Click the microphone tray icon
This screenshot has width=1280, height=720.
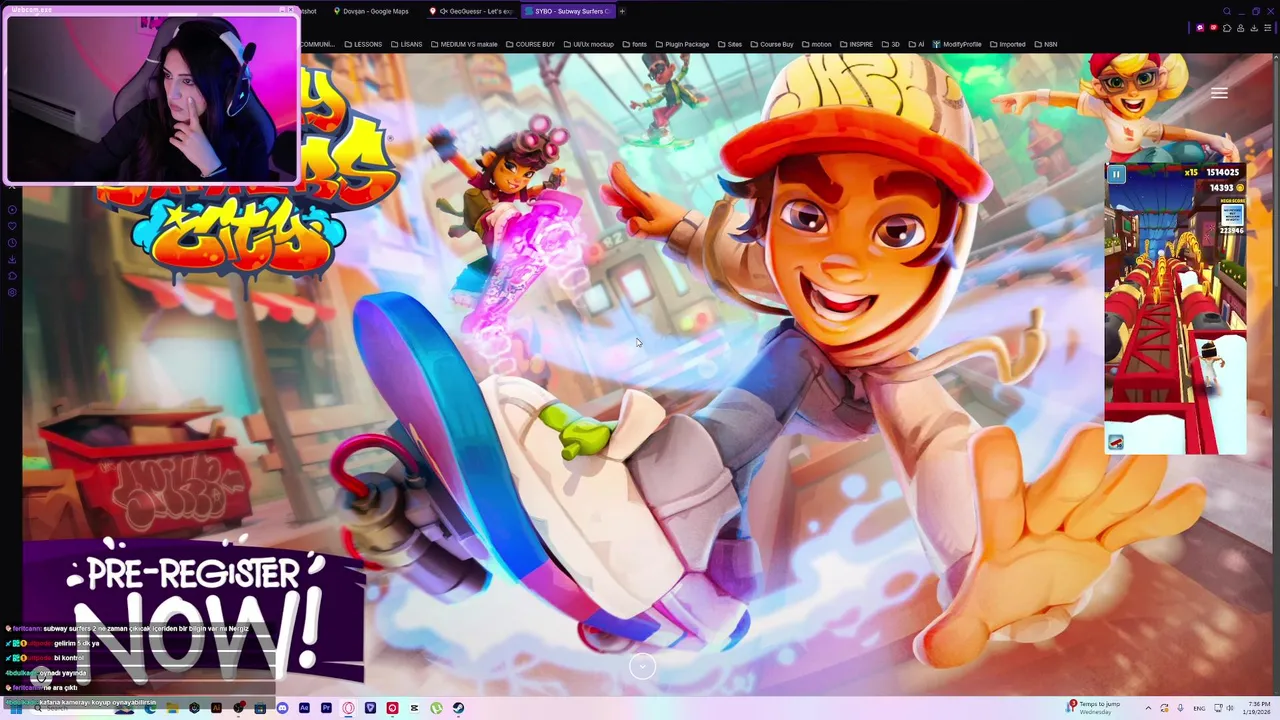pos(1180,708)
